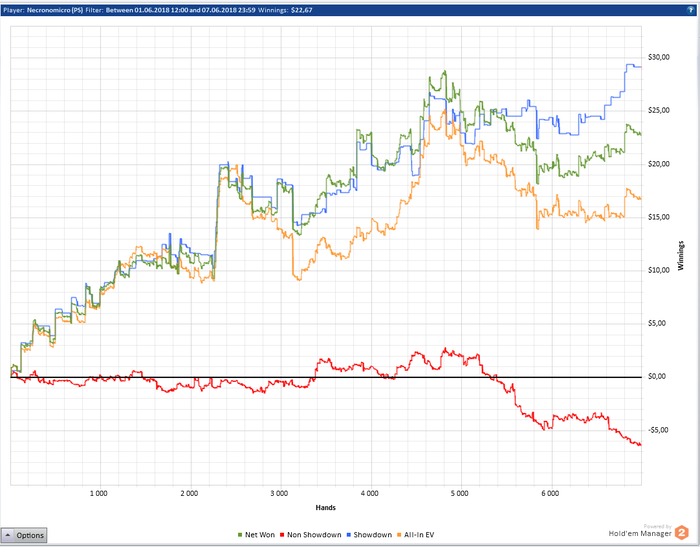The height and width of the screenshot is (547, 700).
Task: Toggle the Net Won legend entry
Action: 257,534
